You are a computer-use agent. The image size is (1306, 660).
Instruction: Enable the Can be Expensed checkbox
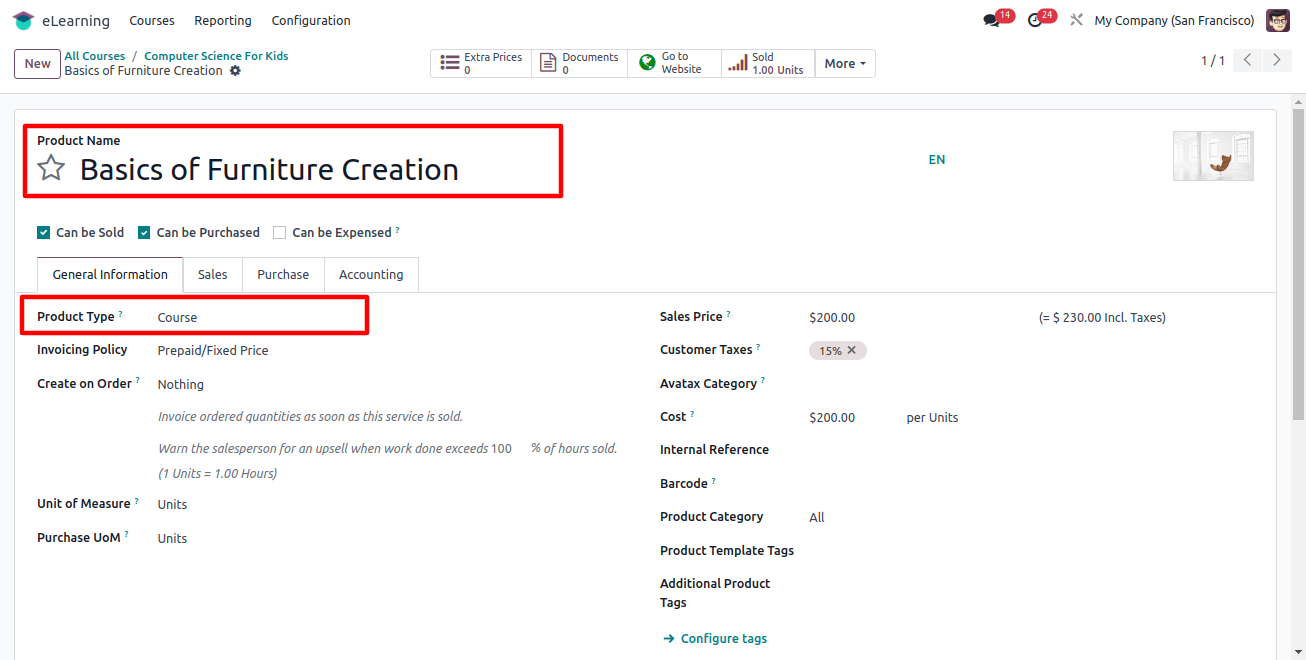[x=280, y=232]
